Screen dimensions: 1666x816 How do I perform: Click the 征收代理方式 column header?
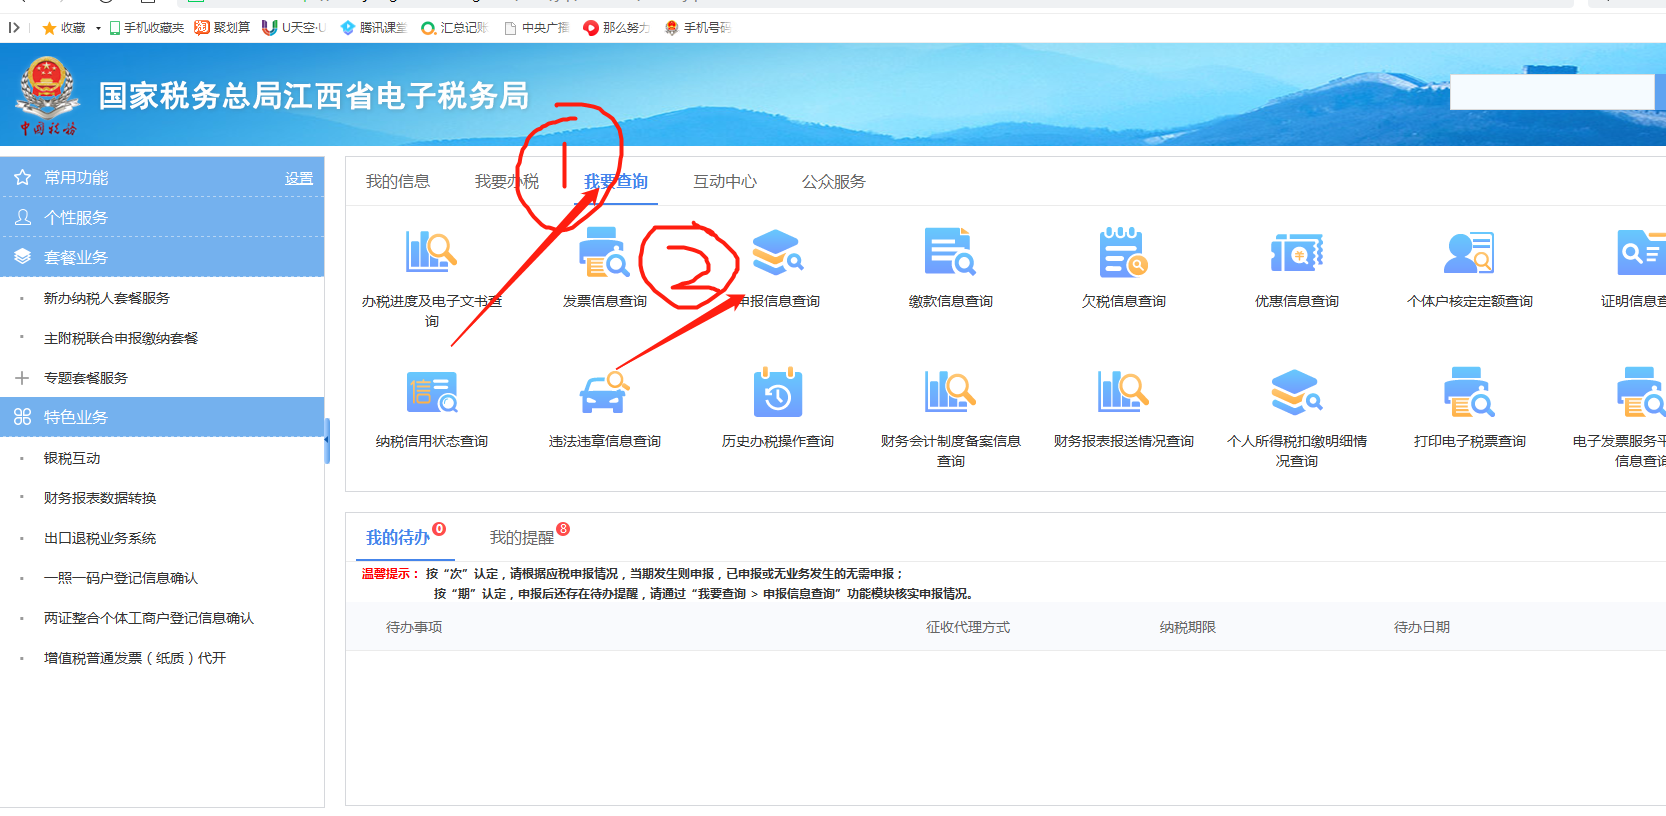click(968, 627)
